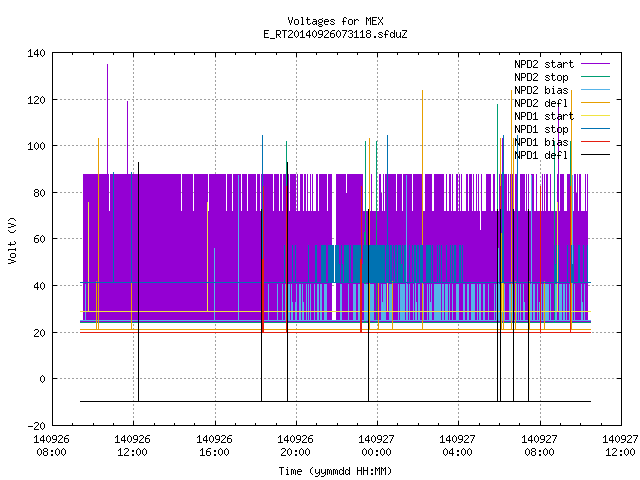Click the purple NPD2 start legend line
This screenshot has height=480, width=640.
point(596,64)
